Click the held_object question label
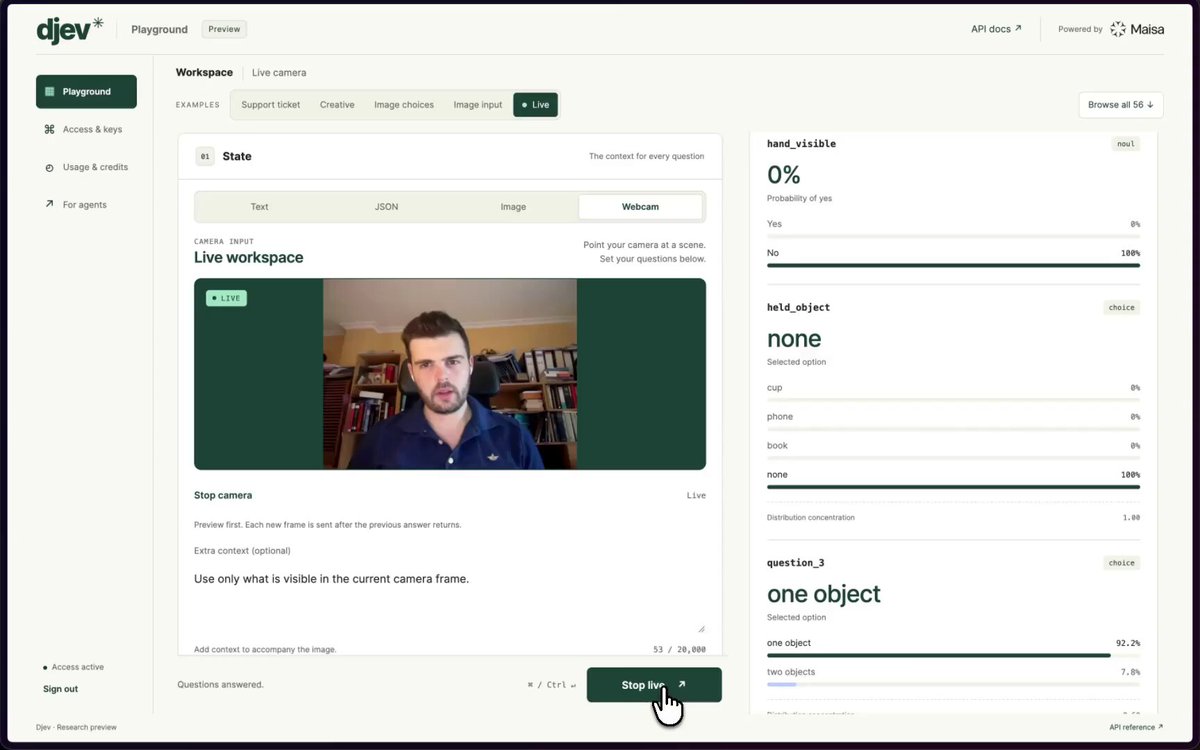Screen dimensions: 1200x750 [x=798, y=308]
